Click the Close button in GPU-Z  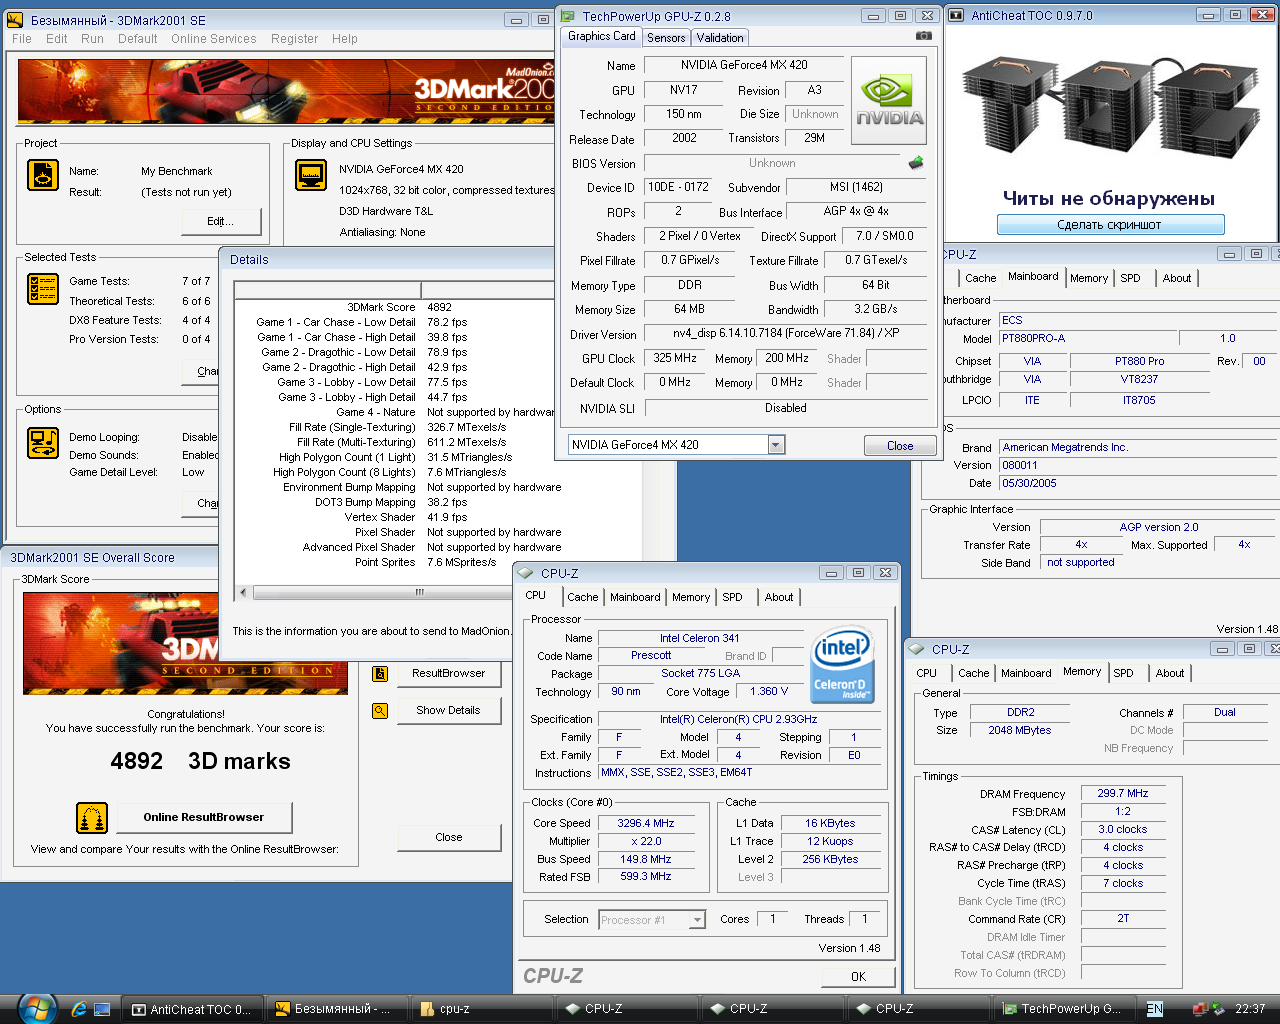coord(900,446)
